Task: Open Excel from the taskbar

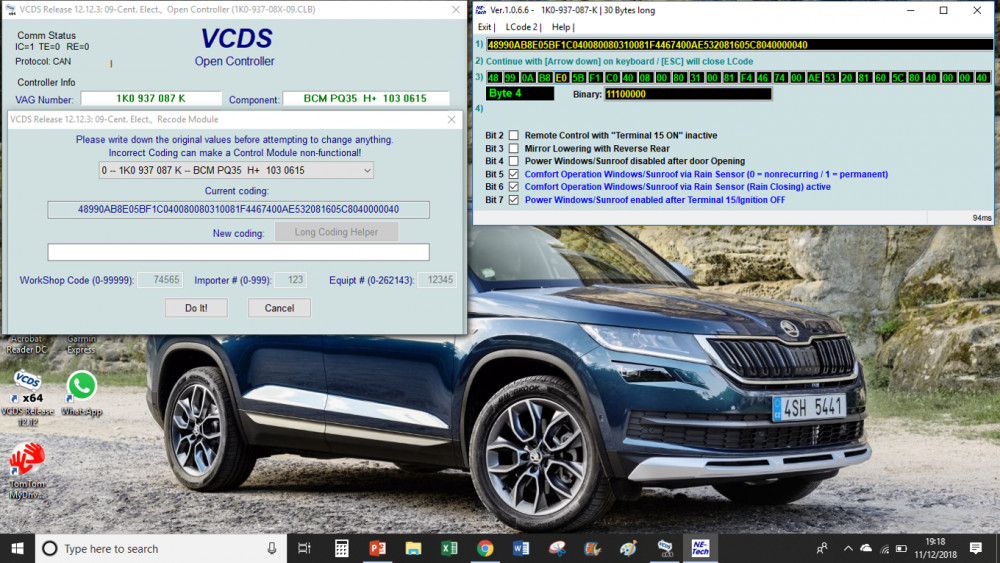Action: 449,548
